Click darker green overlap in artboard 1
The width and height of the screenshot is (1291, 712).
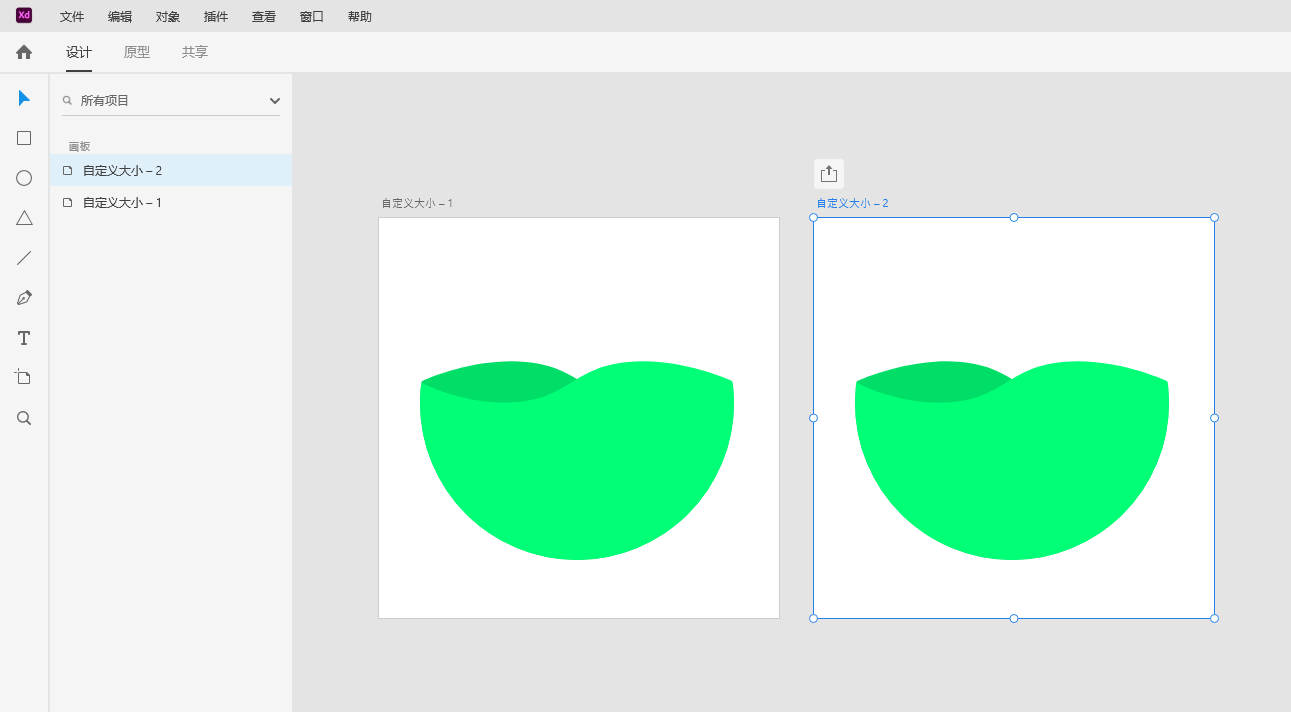pyautogui.click(x=500, y=382)
